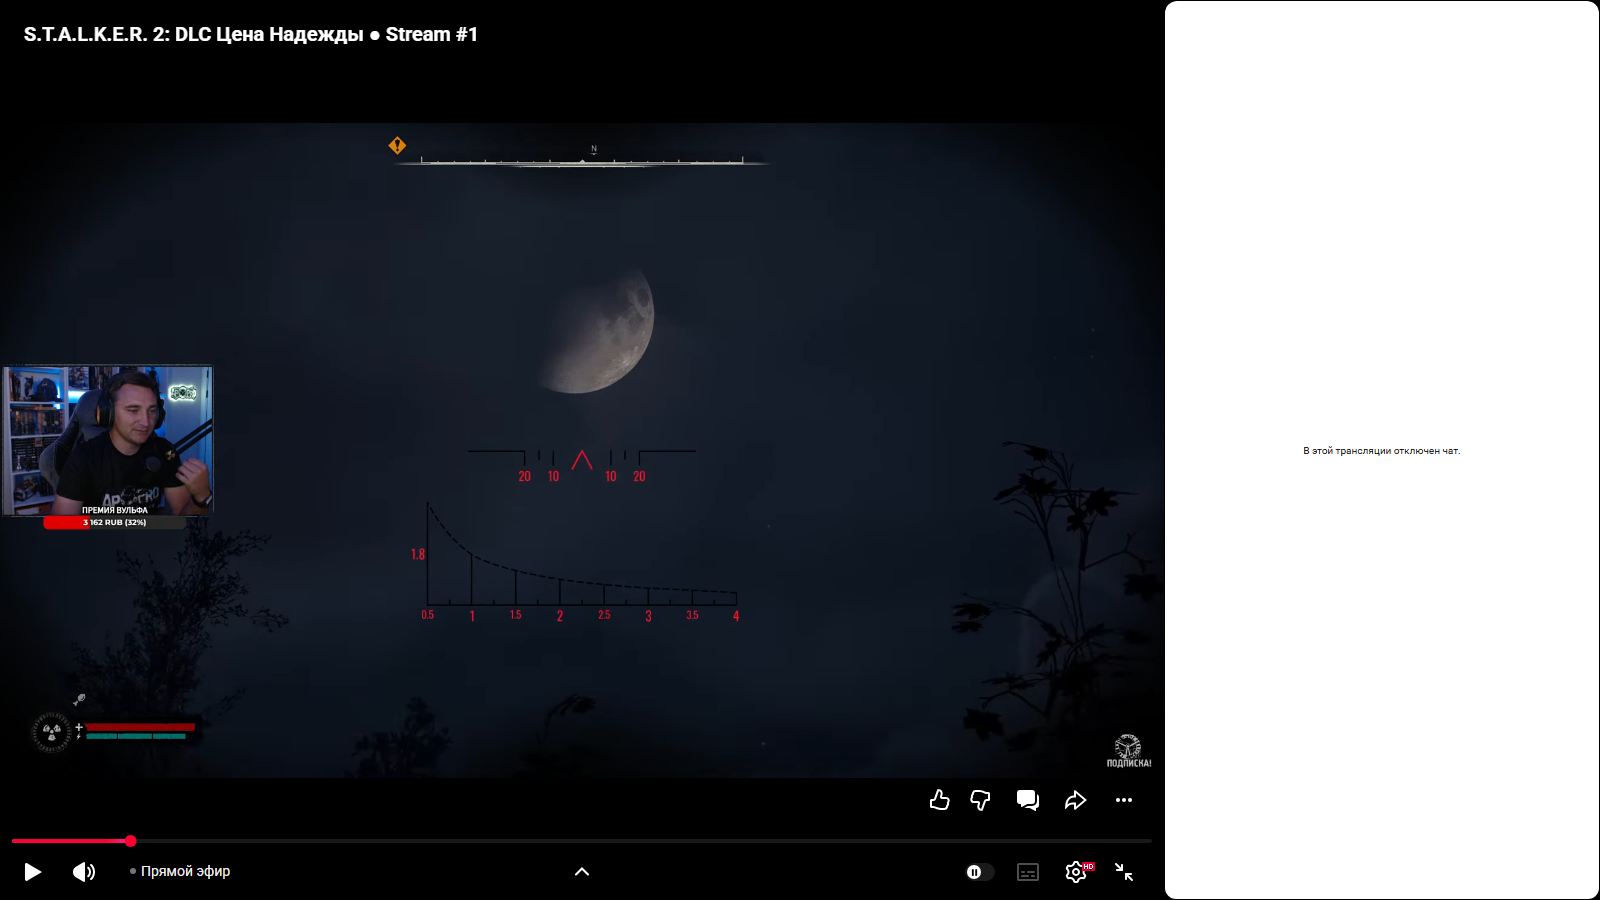Share the stream using arrow icon
1600x900 pixels.
click(x=1075, y=800)
